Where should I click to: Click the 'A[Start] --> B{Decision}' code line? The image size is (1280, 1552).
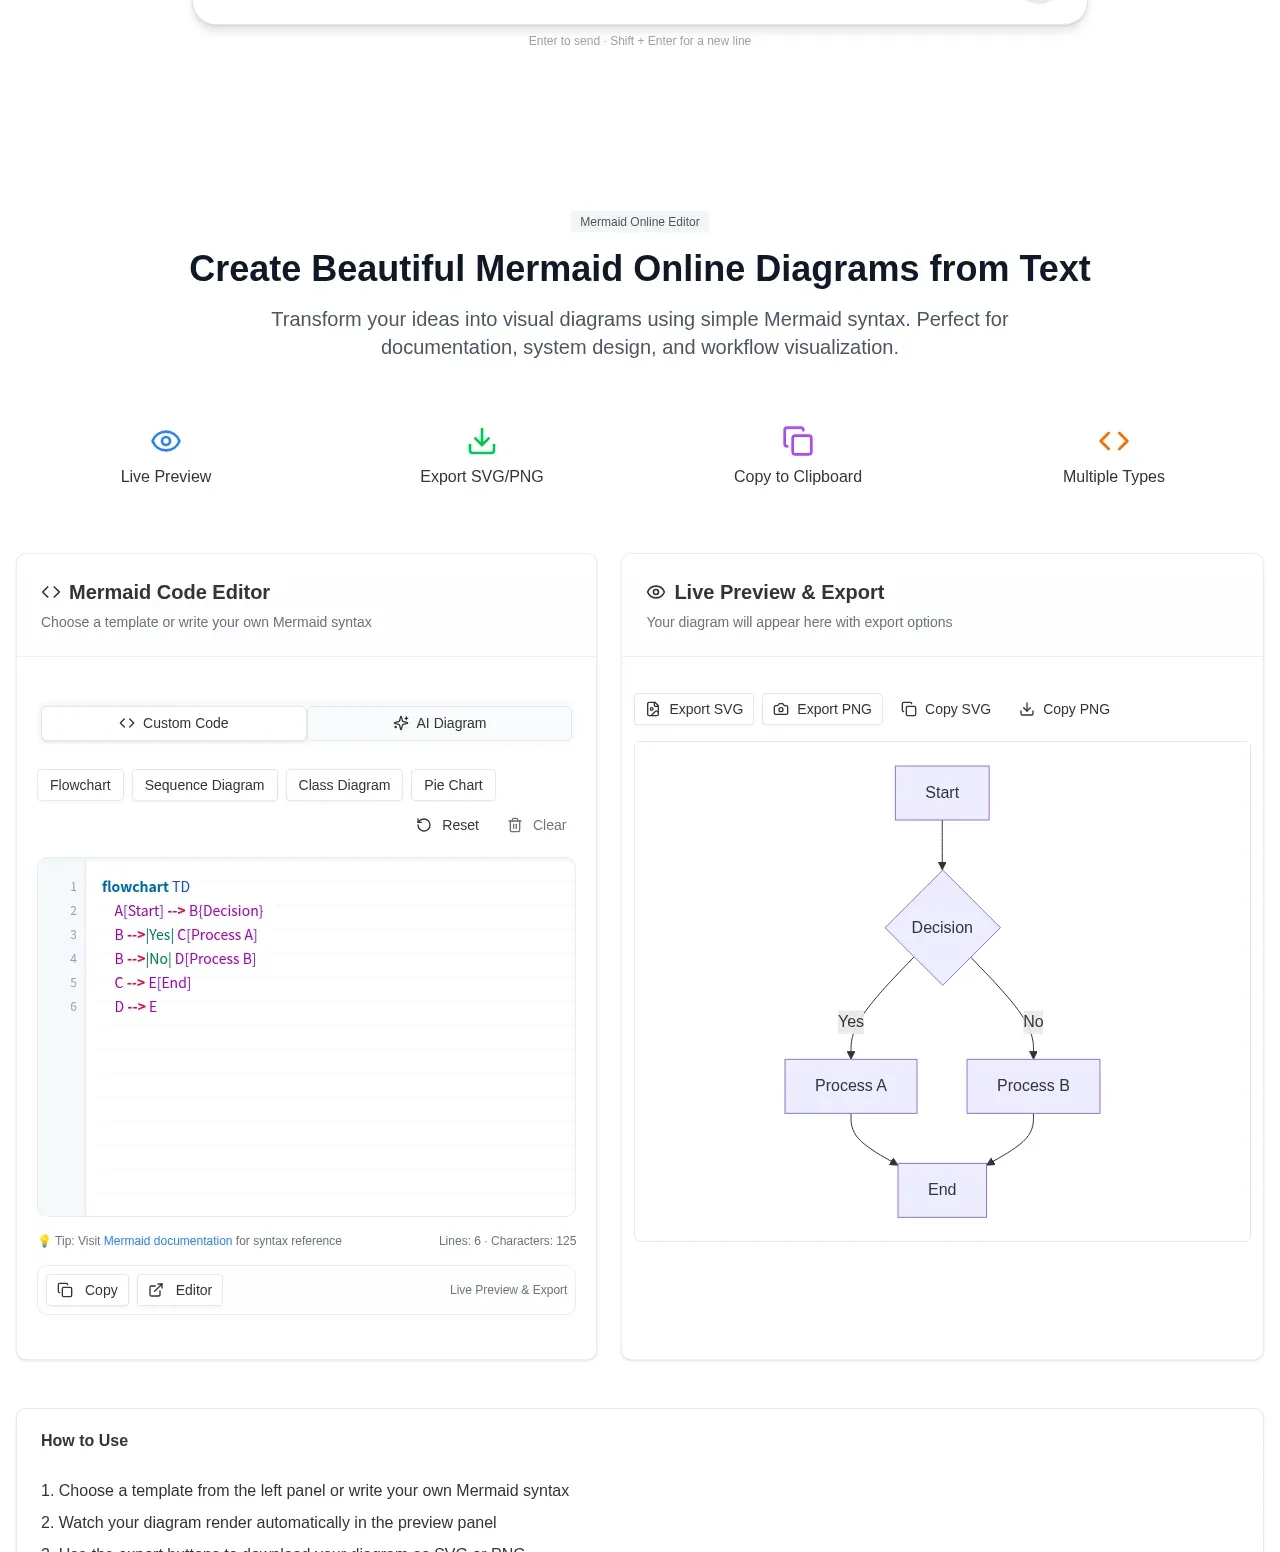[189, 911]
